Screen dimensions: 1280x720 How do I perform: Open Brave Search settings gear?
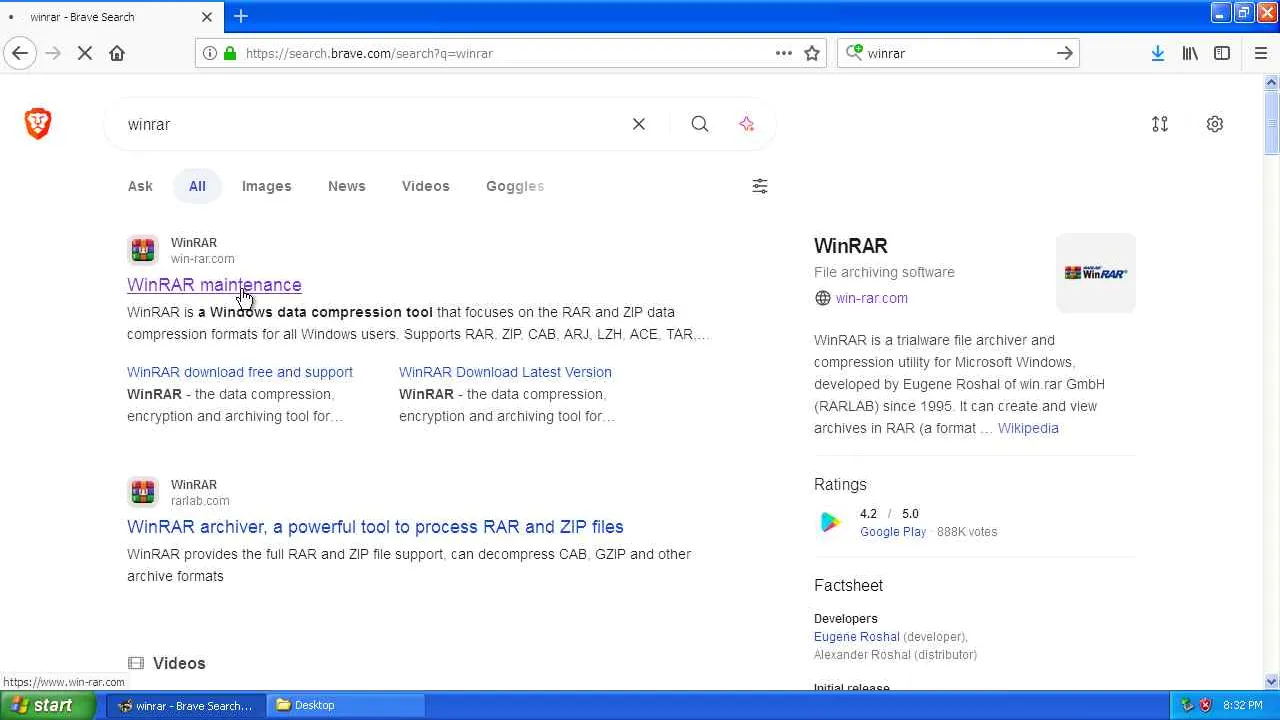(1215, 124)
